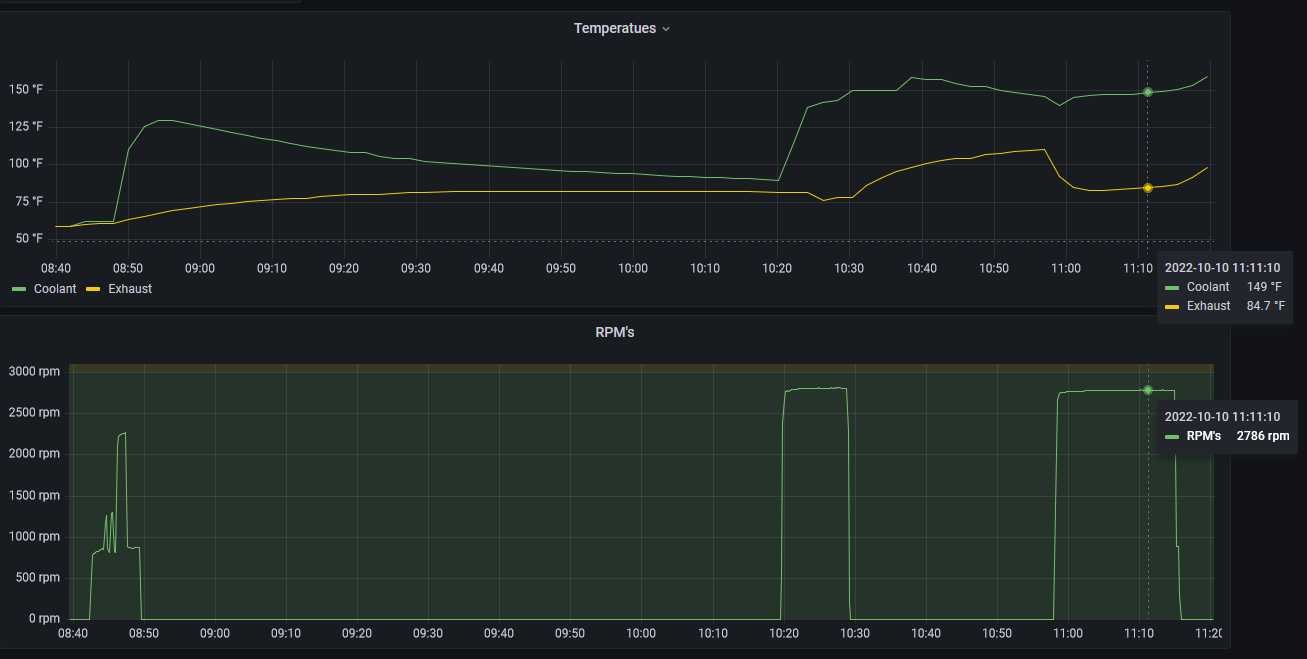Click the RPM's 2786 rpm tooltip row
The height and width of the screenshot is (659, 1307).
tap(1227, 436)
